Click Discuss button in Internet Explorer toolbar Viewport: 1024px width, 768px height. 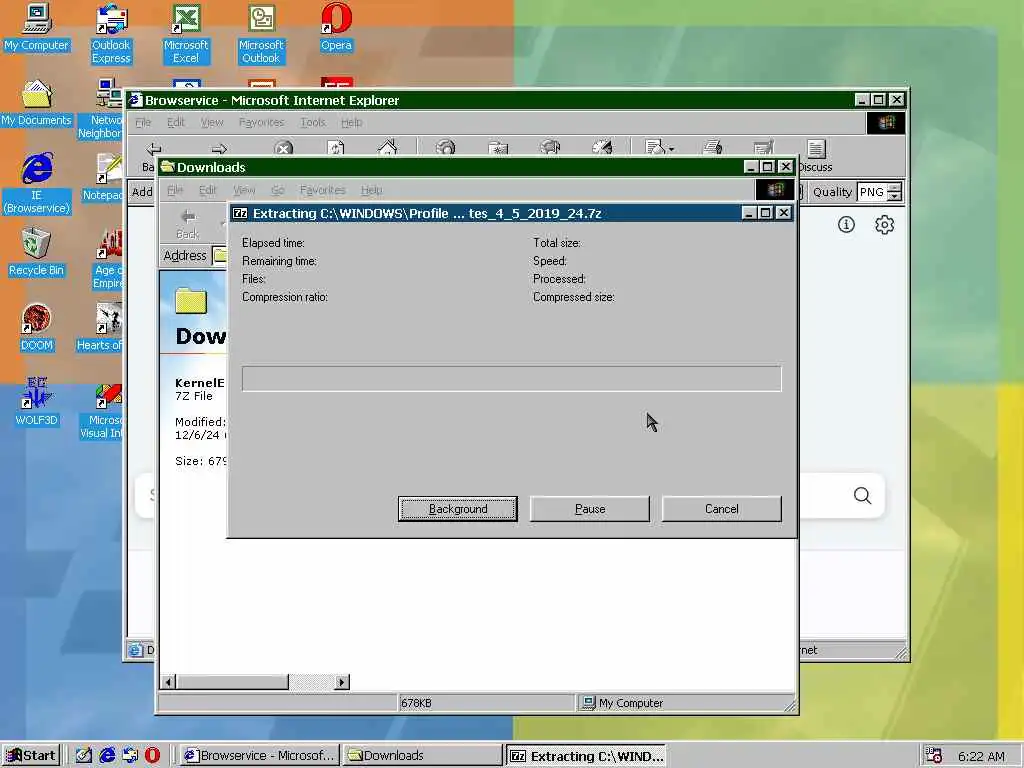click(x=816, y=156)
